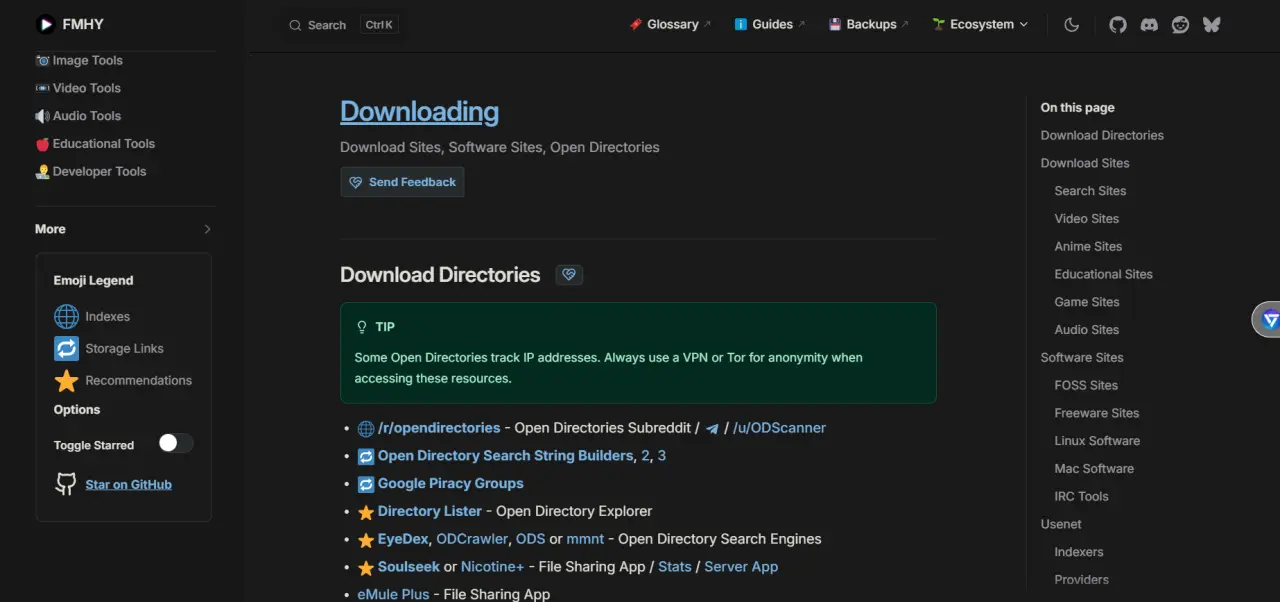Select Educational Tools in sidebar
This screenshot has height=602, width=1280.
click(x=95, y=144)
